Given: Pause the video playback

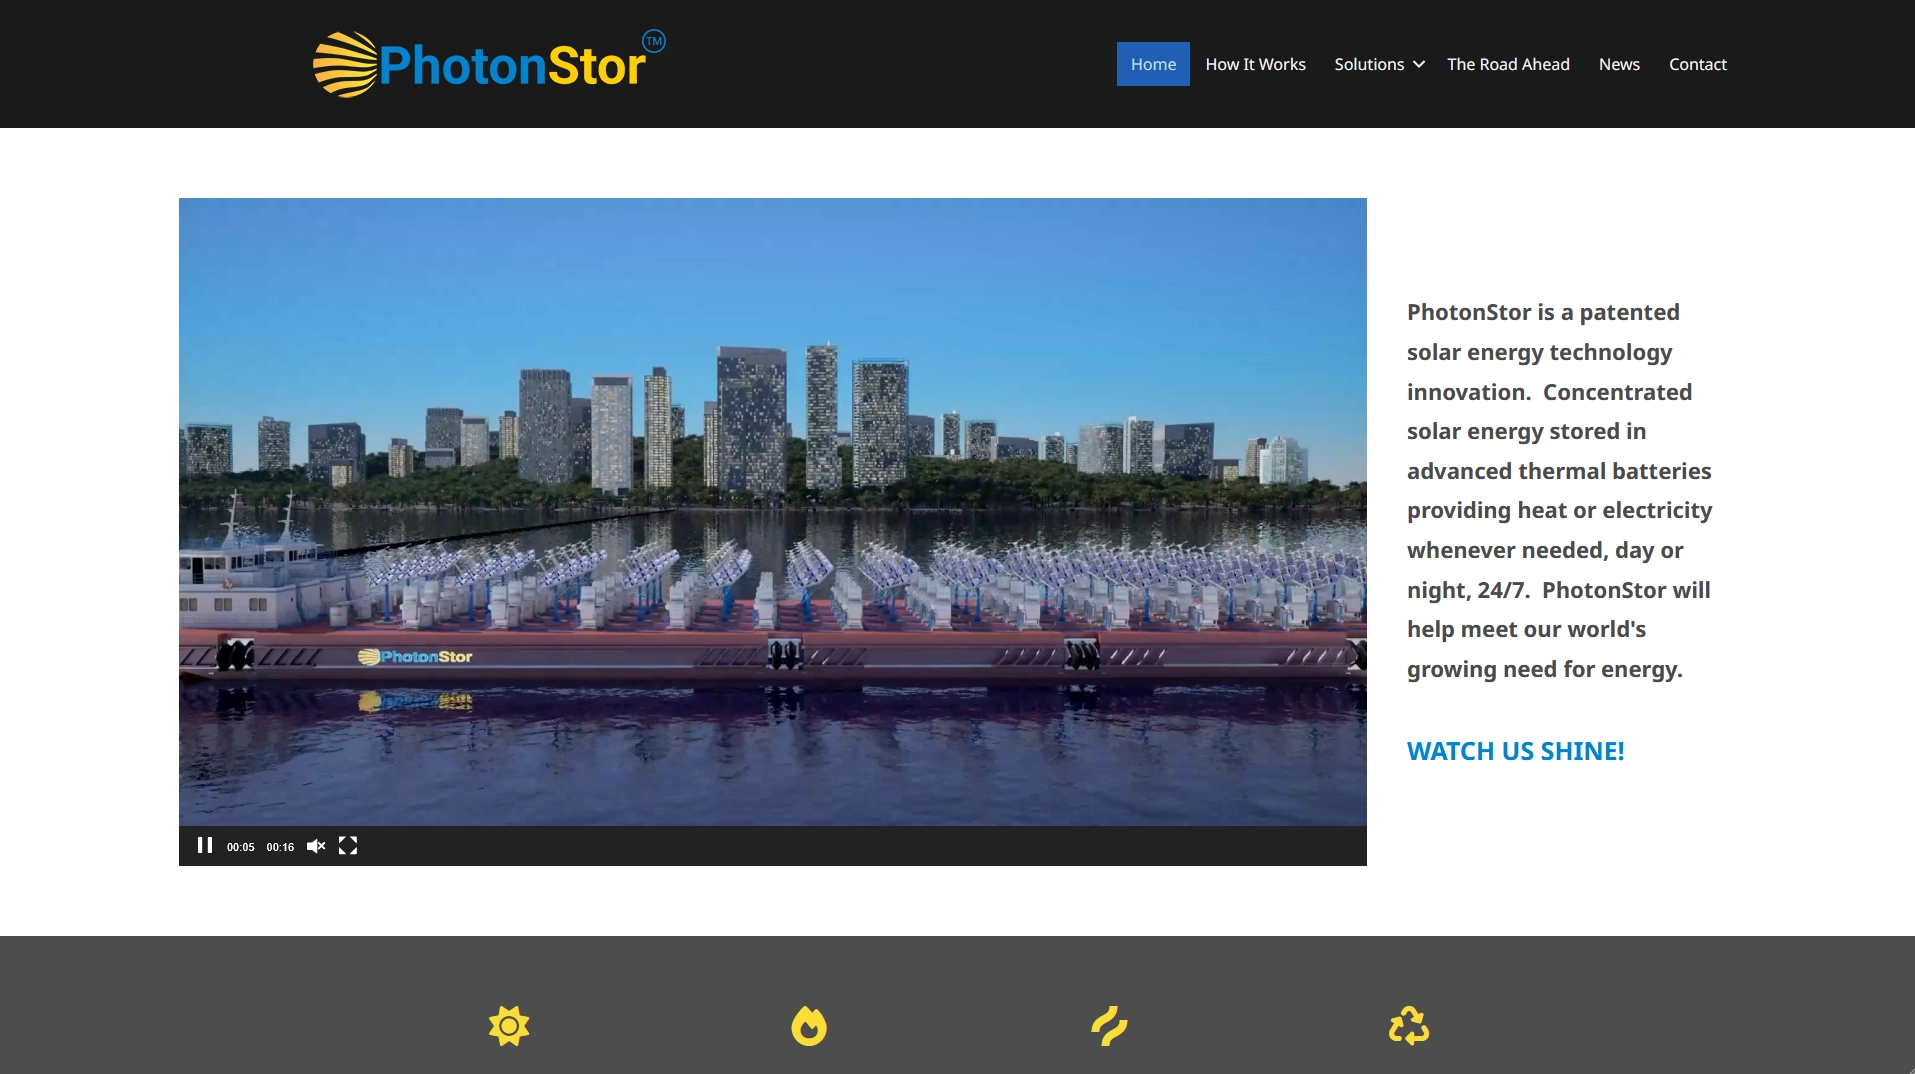Looking at the screenshot, I should point(205,846).
